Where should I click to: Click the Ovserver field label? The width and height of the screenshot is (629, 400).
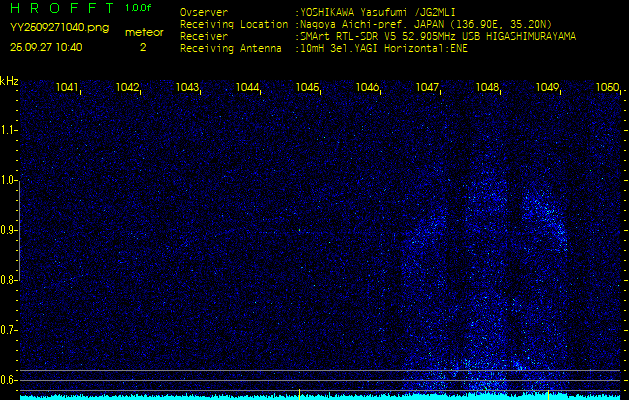(204, 12)
